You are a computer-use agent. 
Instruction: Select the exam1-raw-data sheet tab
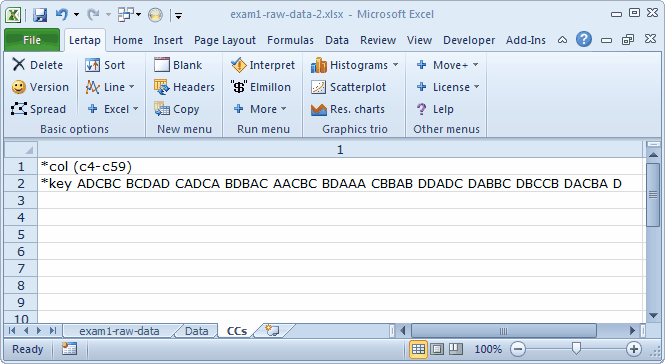coord(119,331)
